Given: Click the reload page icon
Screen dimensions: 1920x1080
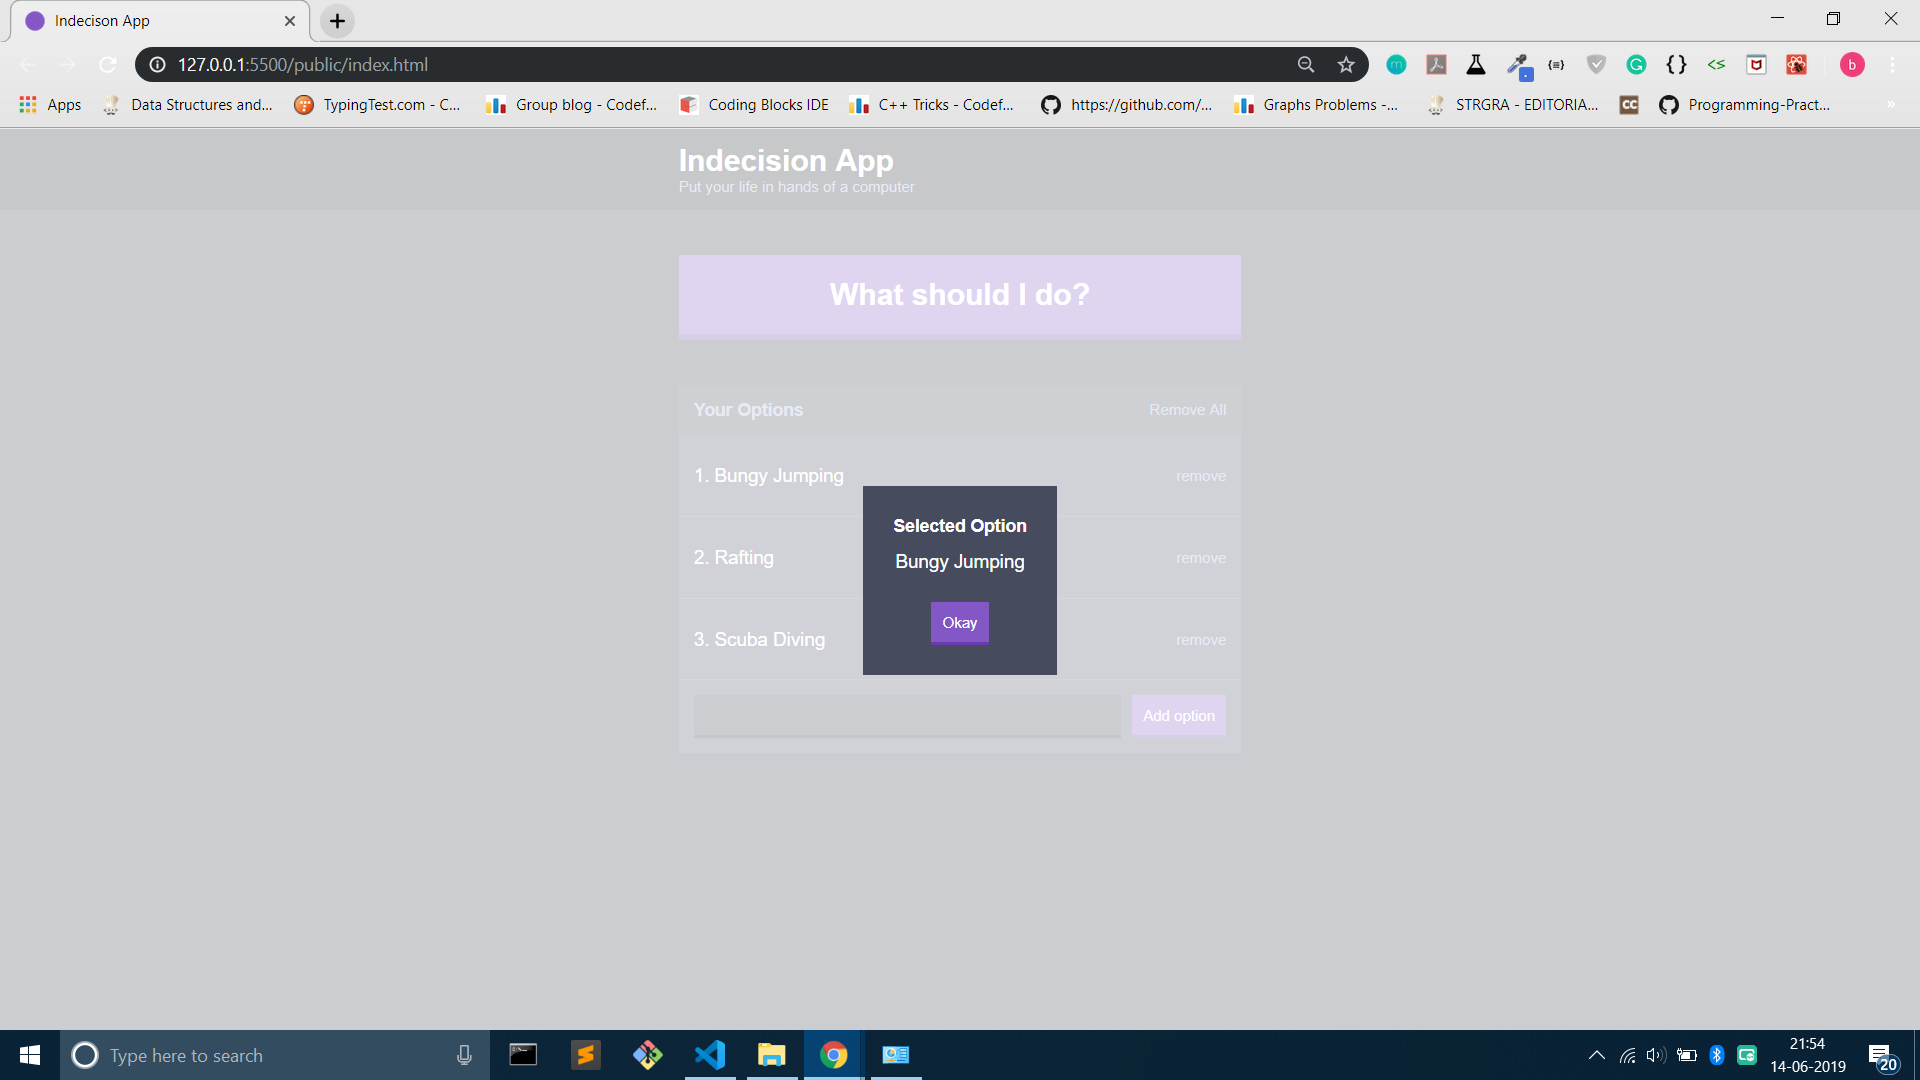Looking at the screenshot, I should tap(108, 65).
